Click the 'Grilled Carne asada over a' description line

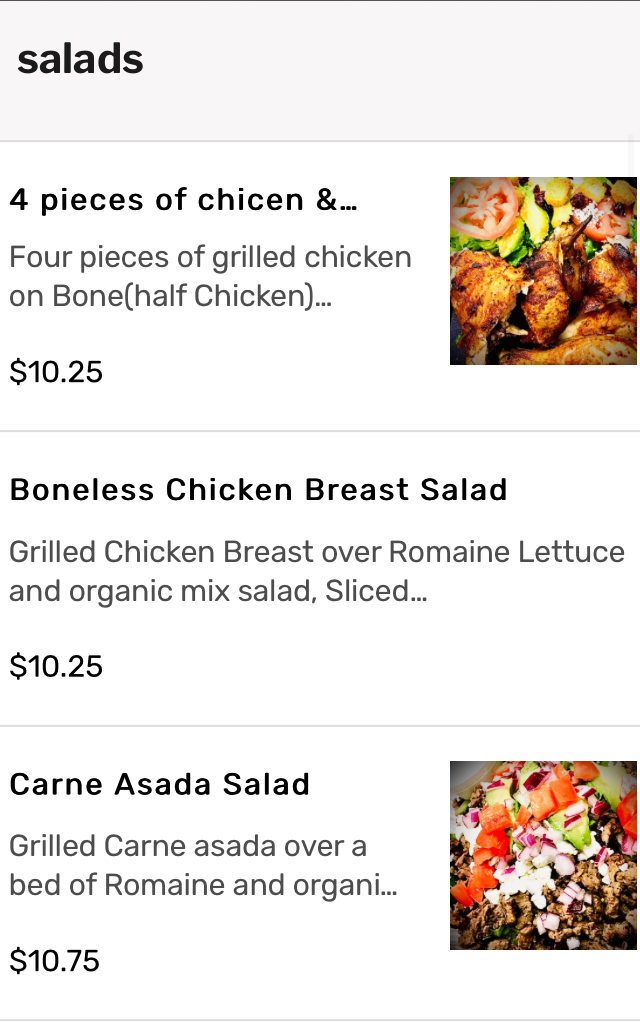(188, 846)
